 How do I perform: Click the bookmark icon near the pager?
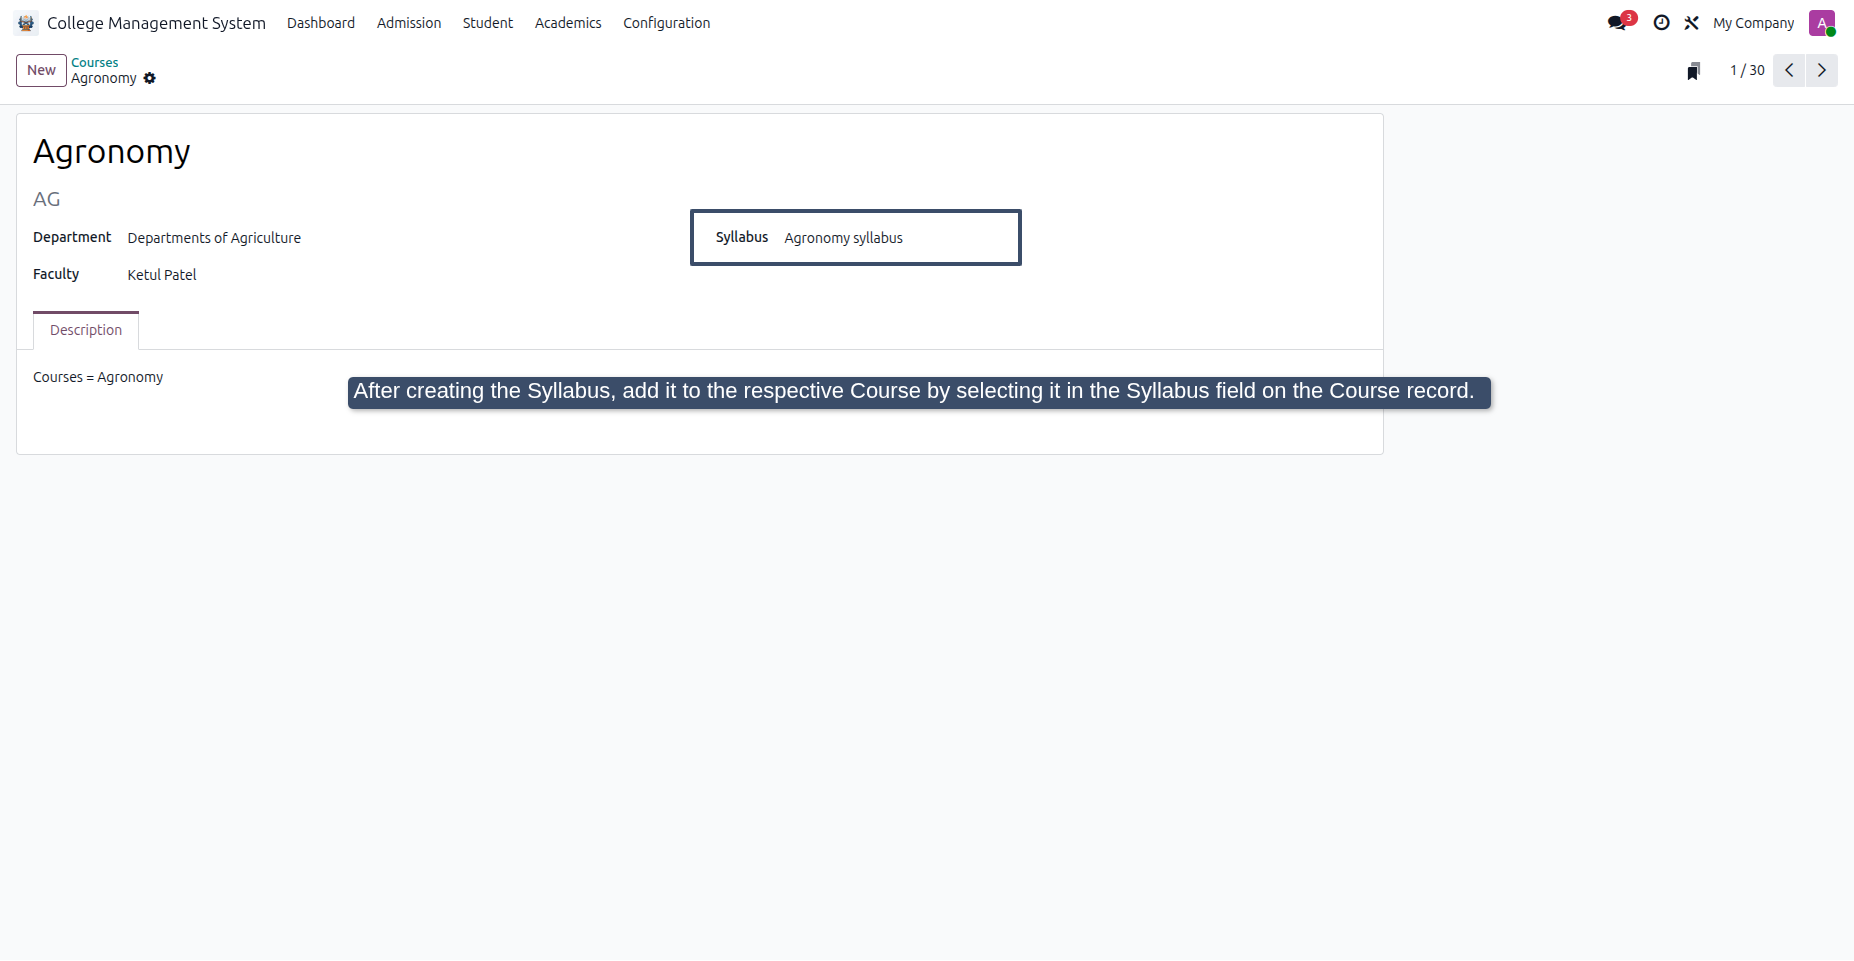[1693, 71]
